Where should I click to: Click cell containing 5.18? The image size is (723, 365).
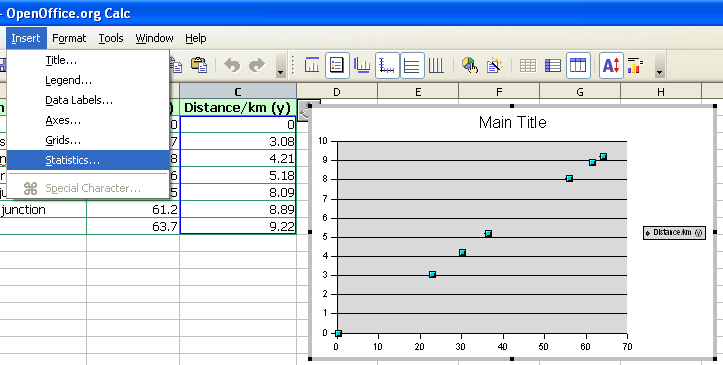[238, 176]
